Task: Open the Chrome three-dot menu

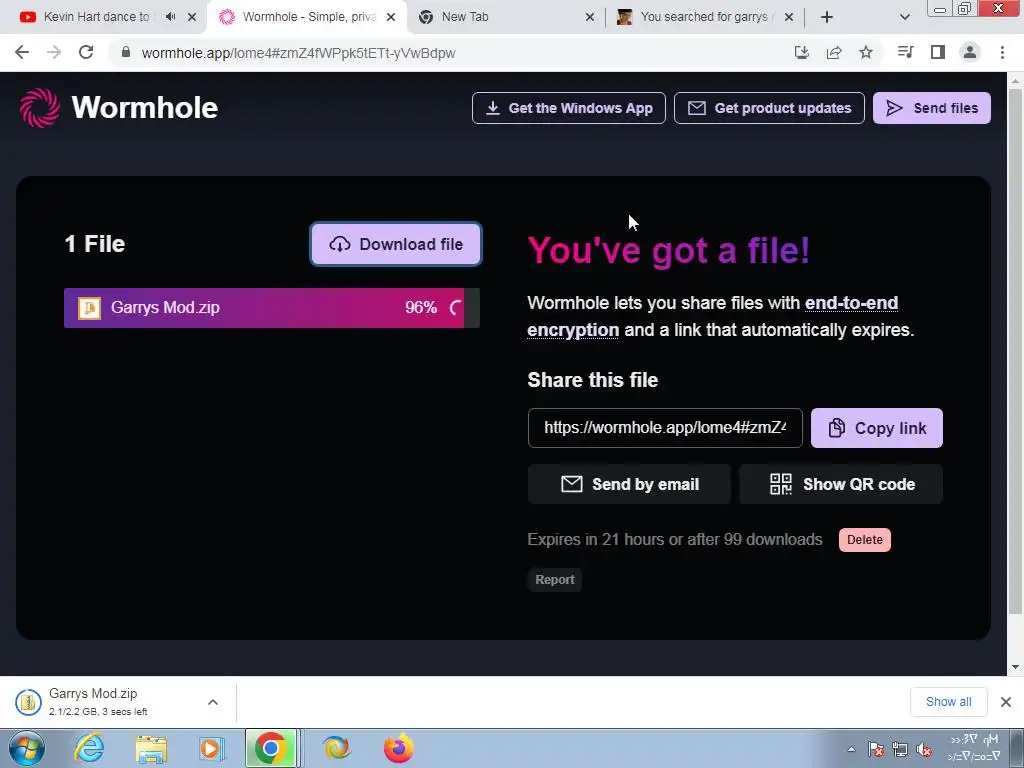Action: (1002, 52)
